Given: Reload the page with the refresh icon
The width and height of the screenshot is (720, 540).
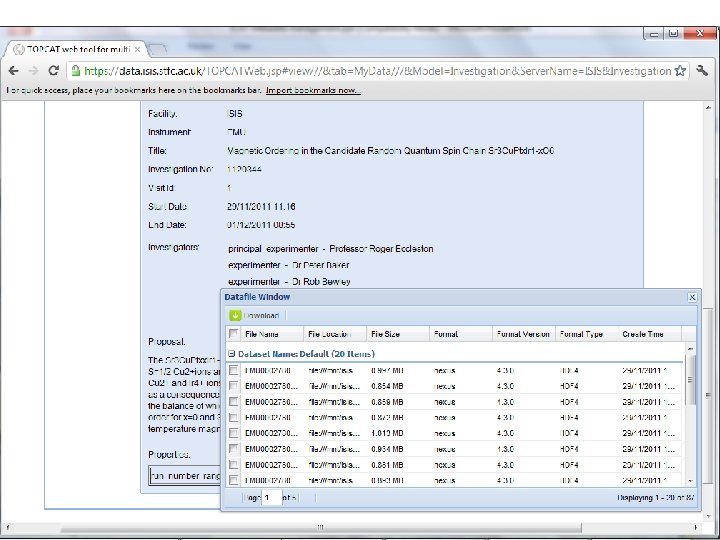Looking at the screenshot, I should tap(54, 70).
